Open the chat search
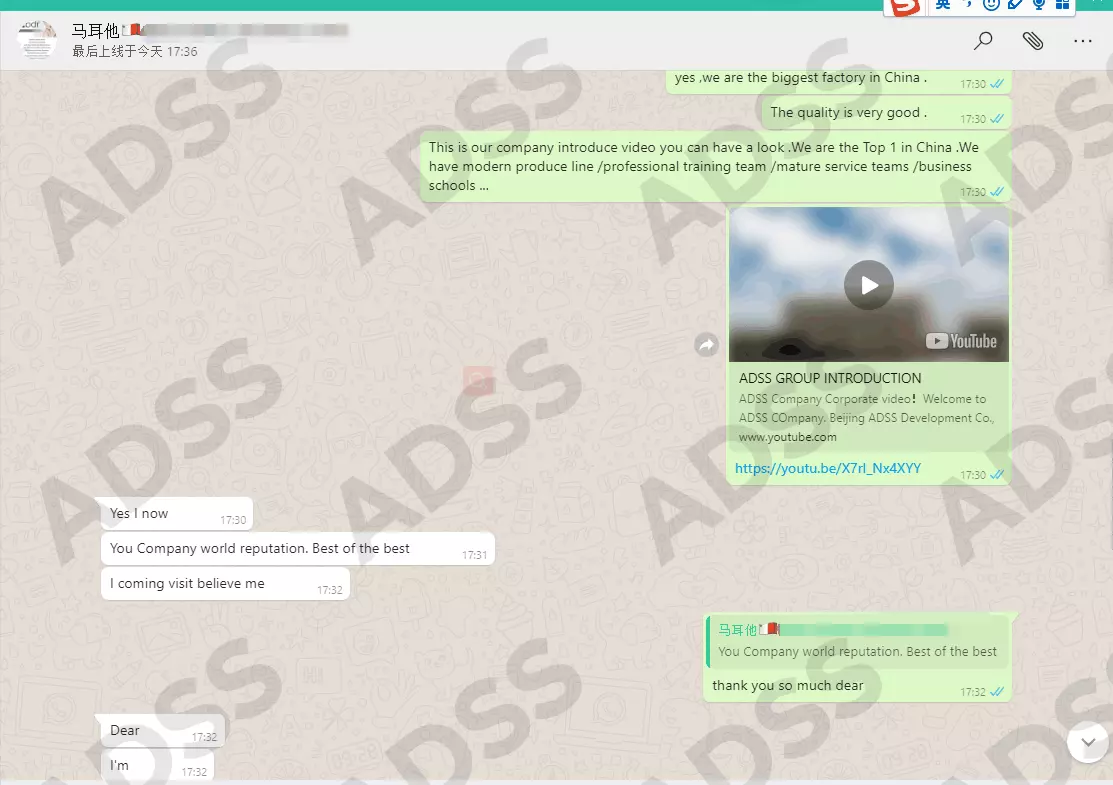Viewport: 1113px width, 785px height. tap(983, 41)
